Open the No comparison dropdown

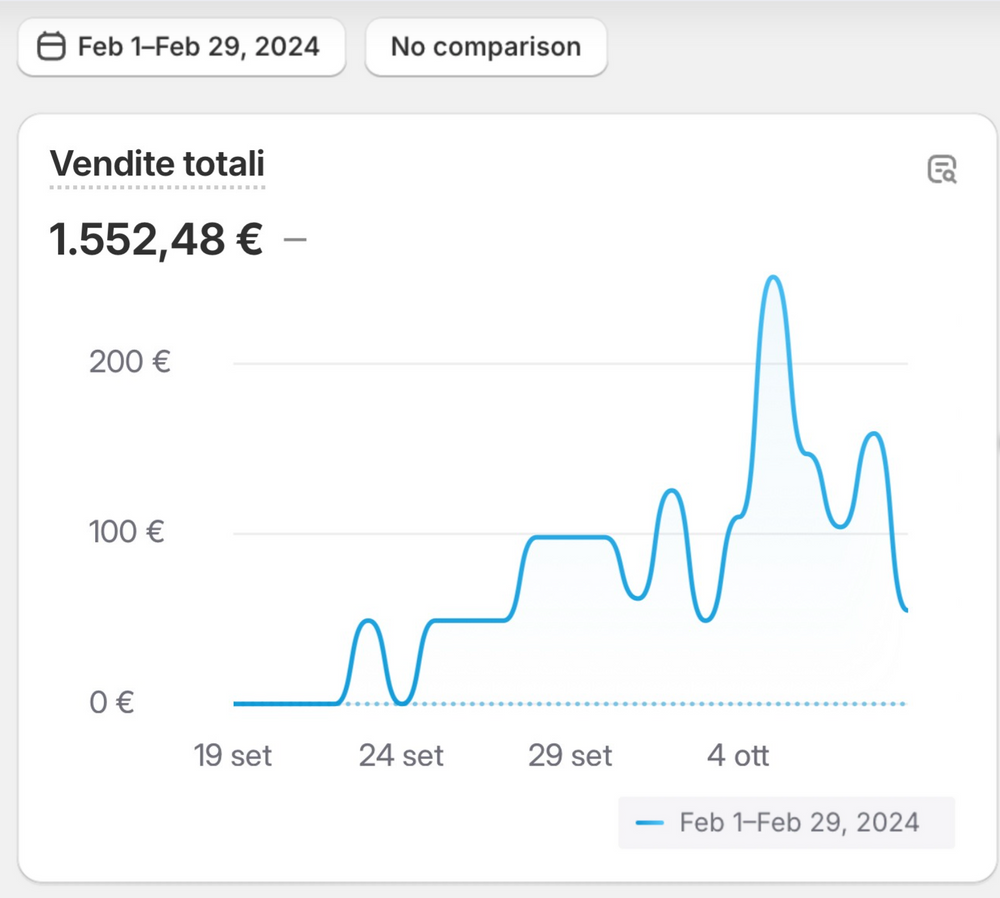485,47
